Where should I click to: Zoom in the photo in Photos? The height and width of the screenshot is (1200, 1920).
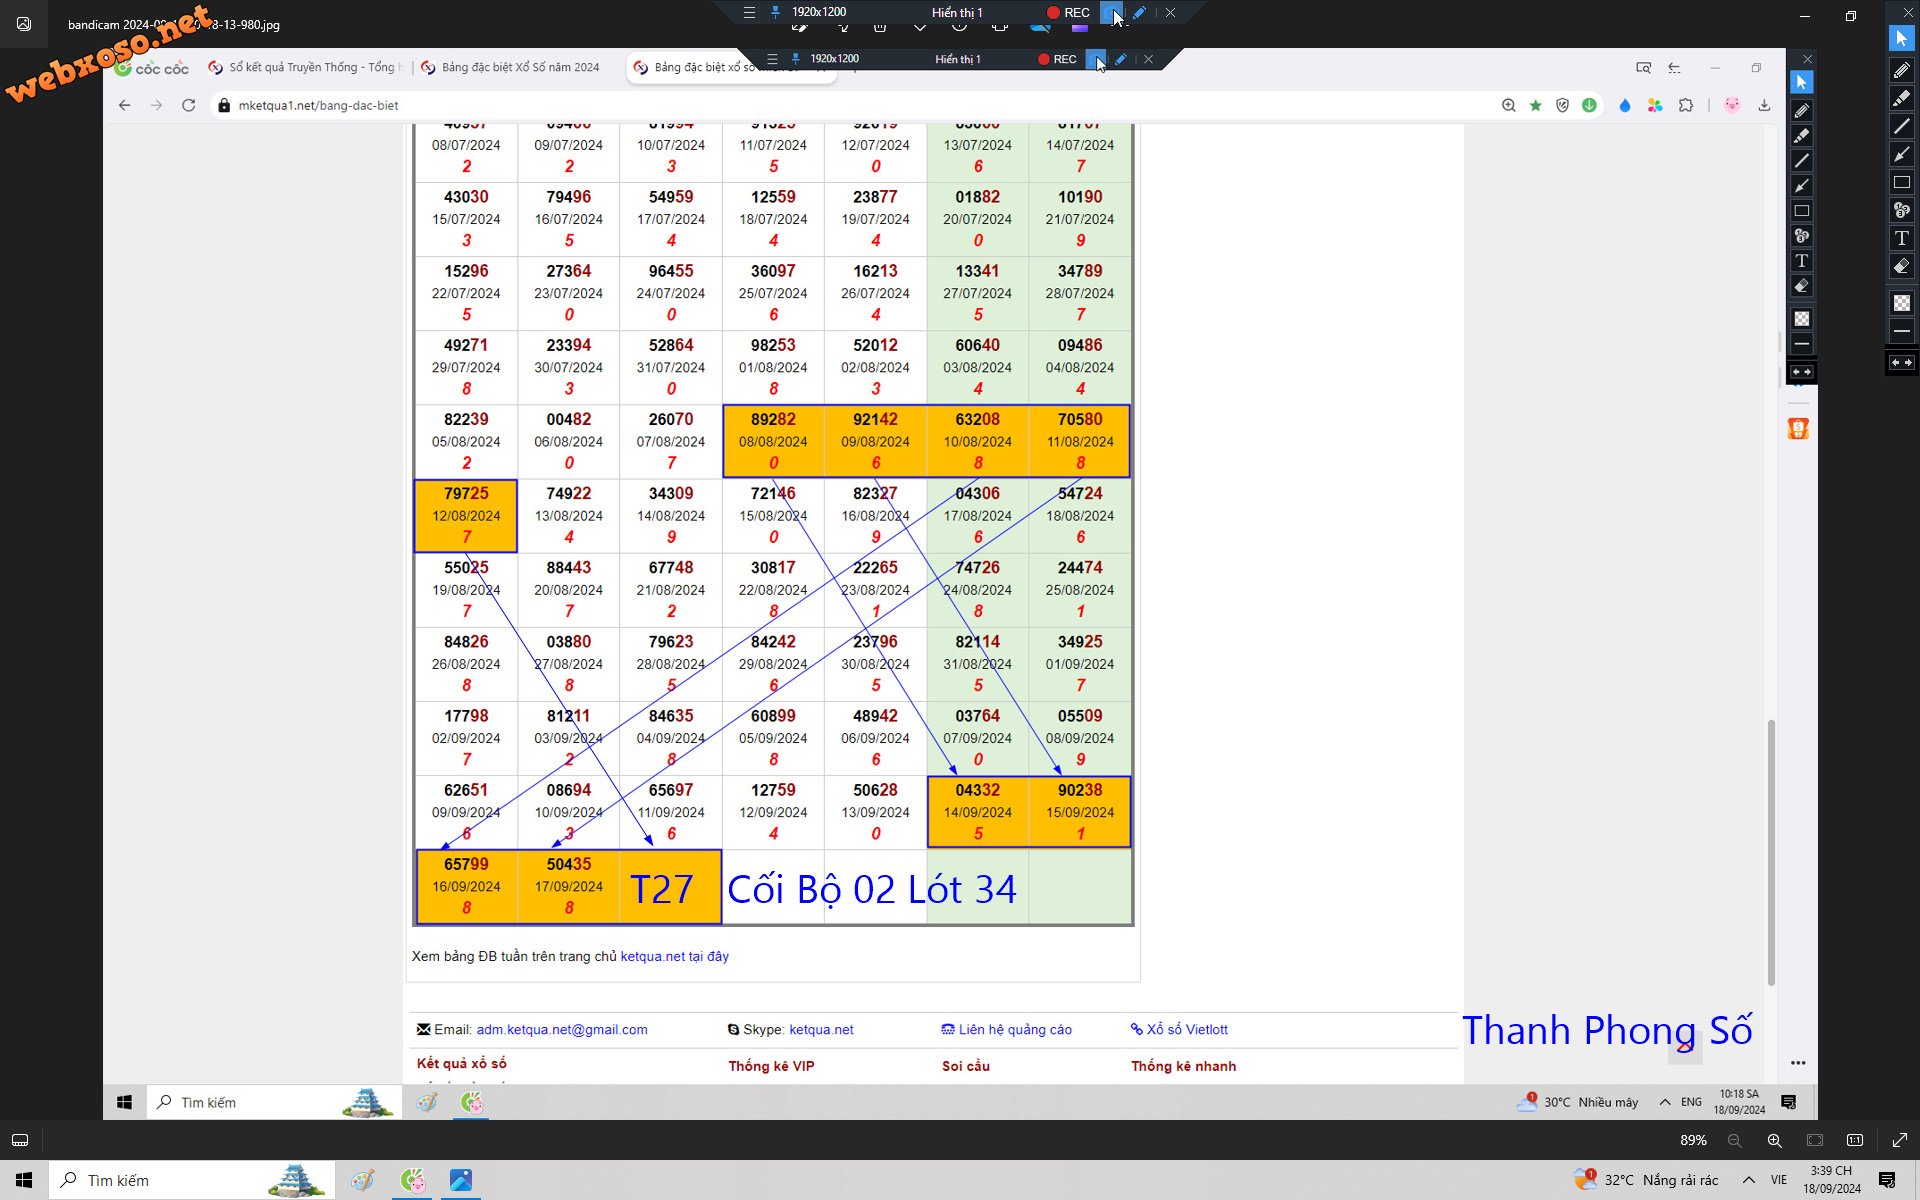[1774, 1140]
